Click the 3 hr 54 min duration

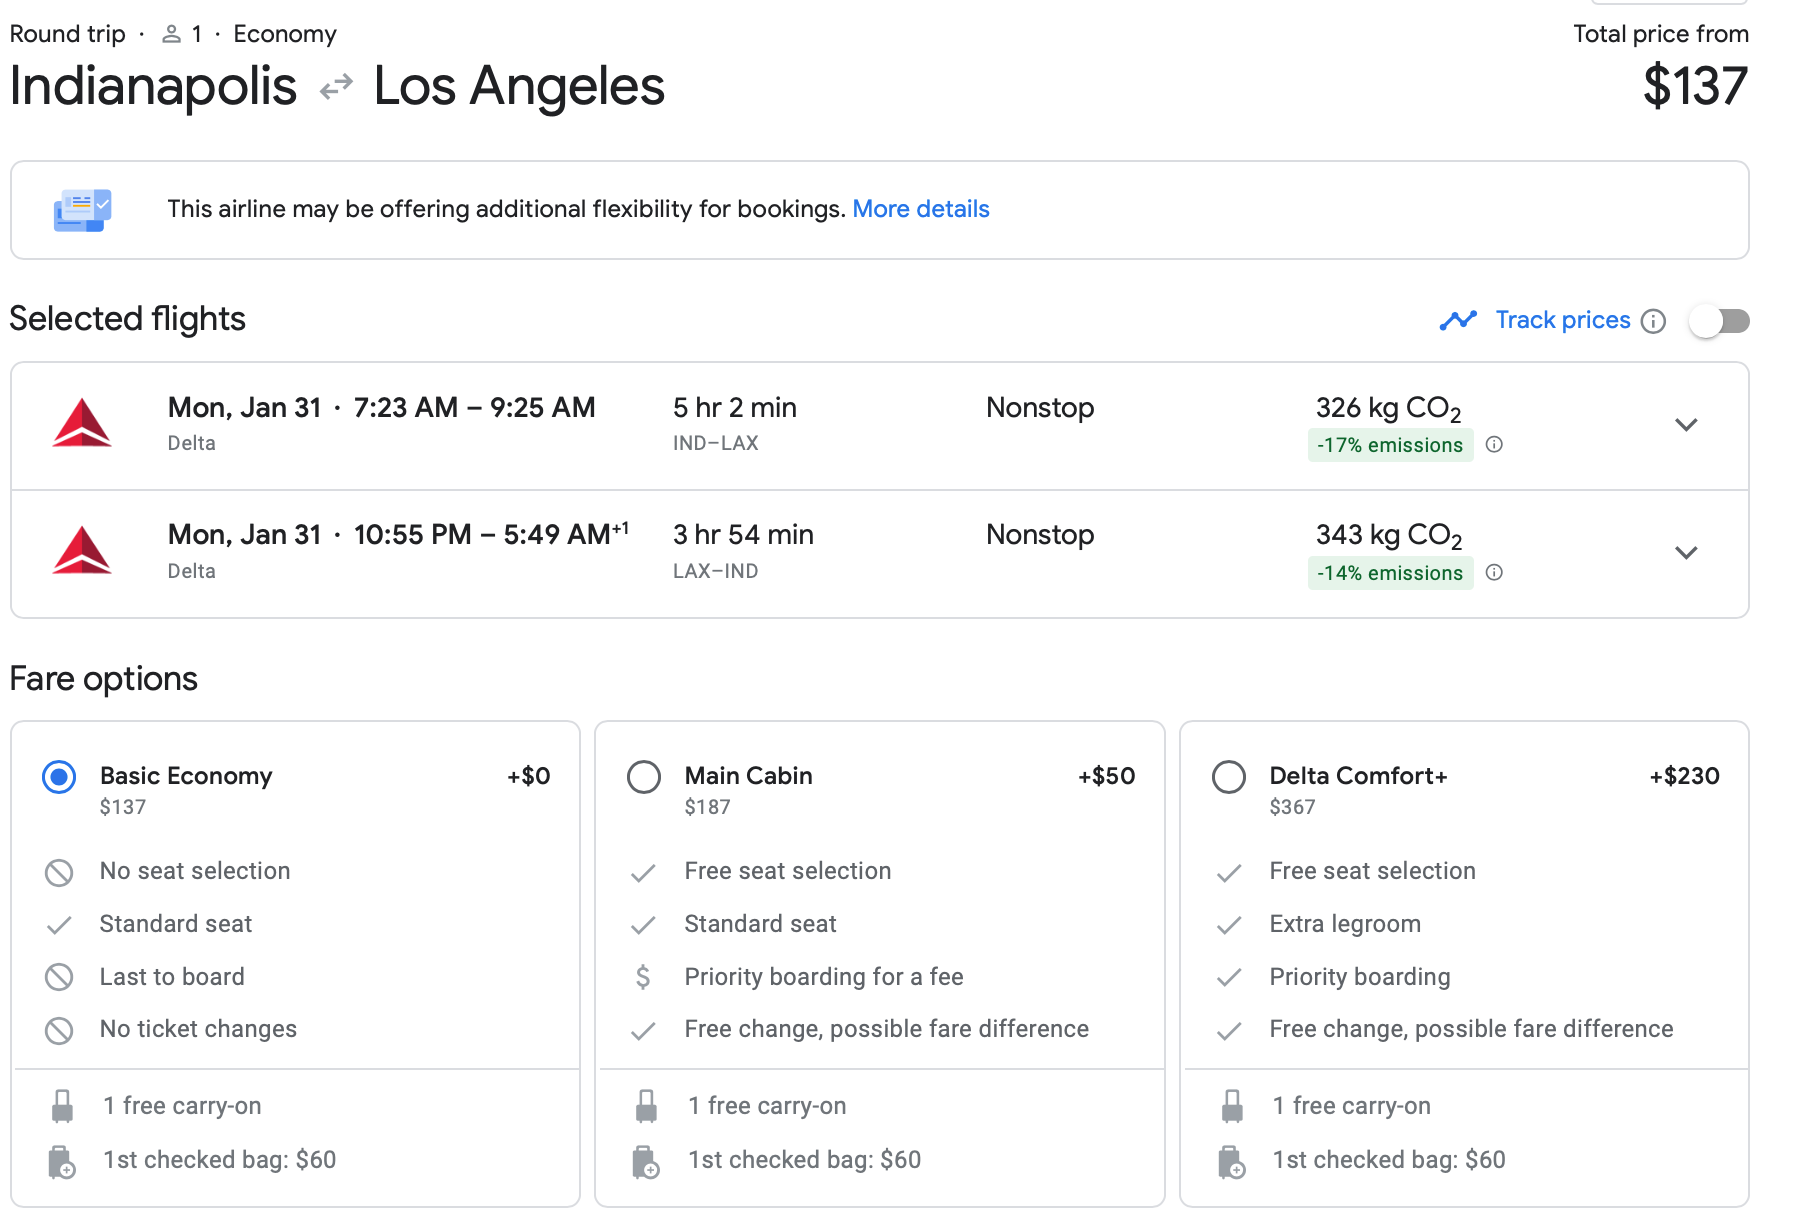point(743,535)
